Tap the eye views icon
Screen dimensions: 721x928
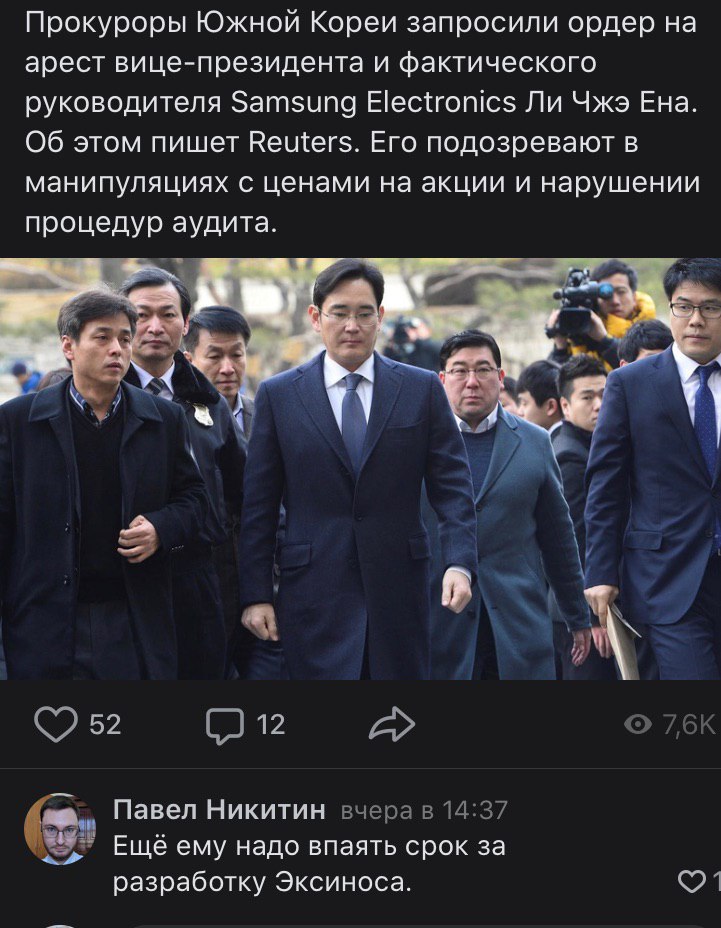(638, 724)
